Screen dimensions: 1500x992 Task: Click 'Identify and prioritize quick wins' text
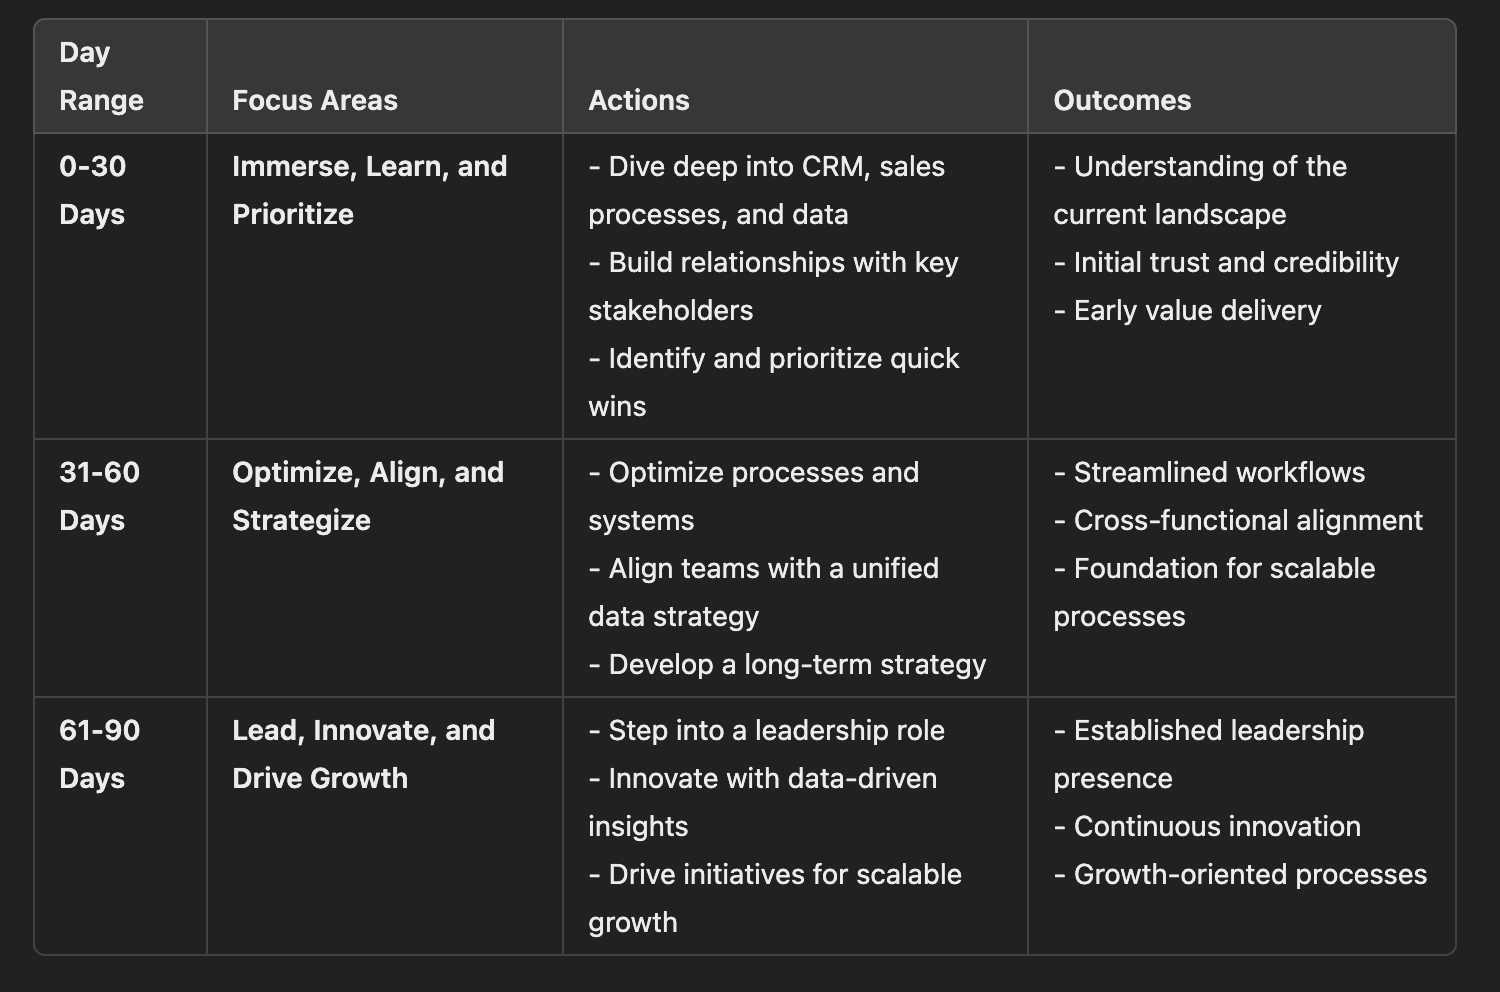coord(774,382)
